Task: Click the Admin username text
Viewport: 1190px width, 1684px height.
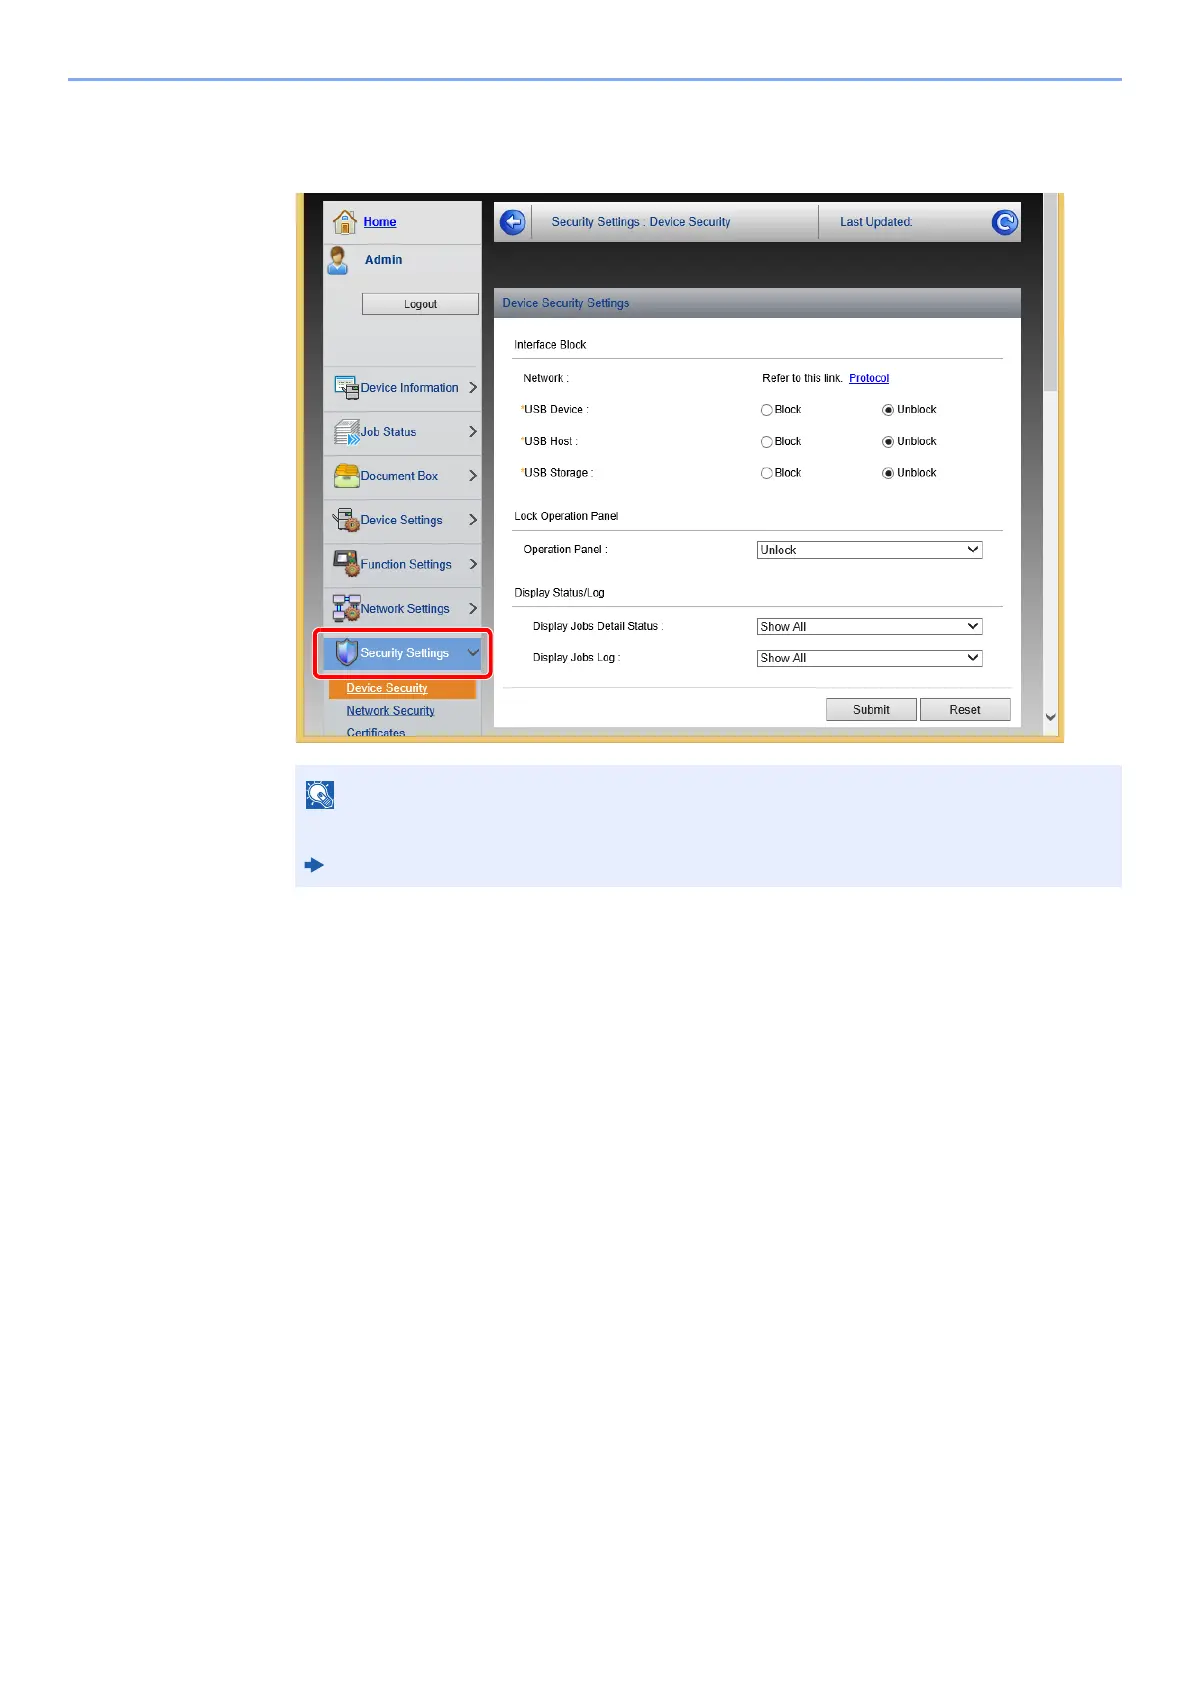Action: click(384, 260)
